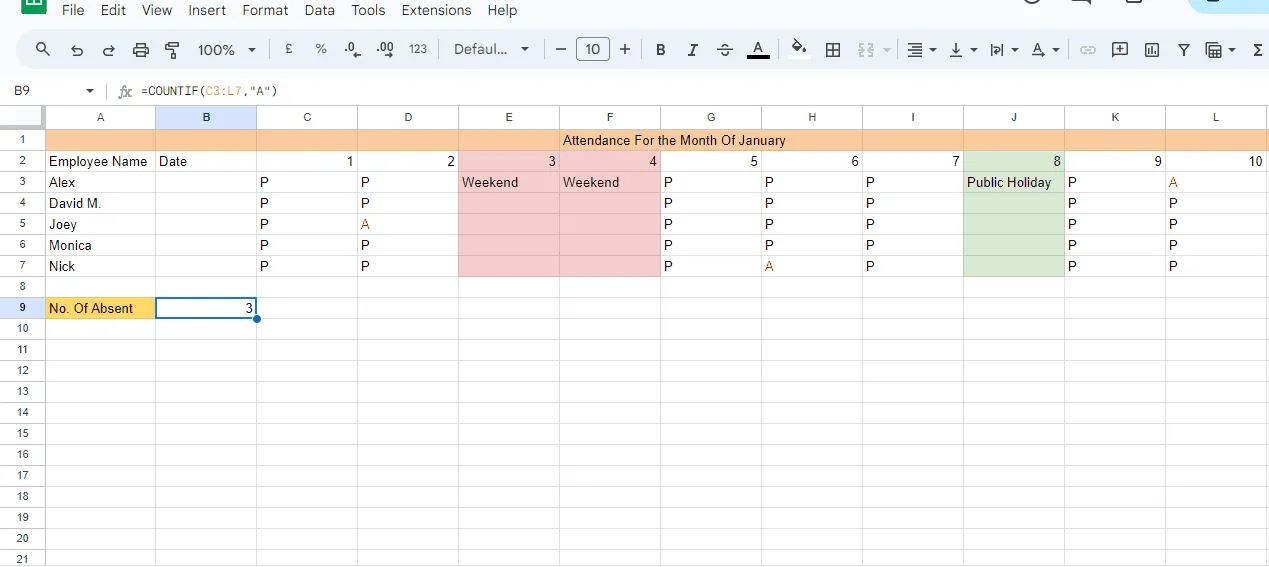Viewport: 1269px width, 567px height.
Task: Increase font size with plus button
Action: click(x=625, y=49)
